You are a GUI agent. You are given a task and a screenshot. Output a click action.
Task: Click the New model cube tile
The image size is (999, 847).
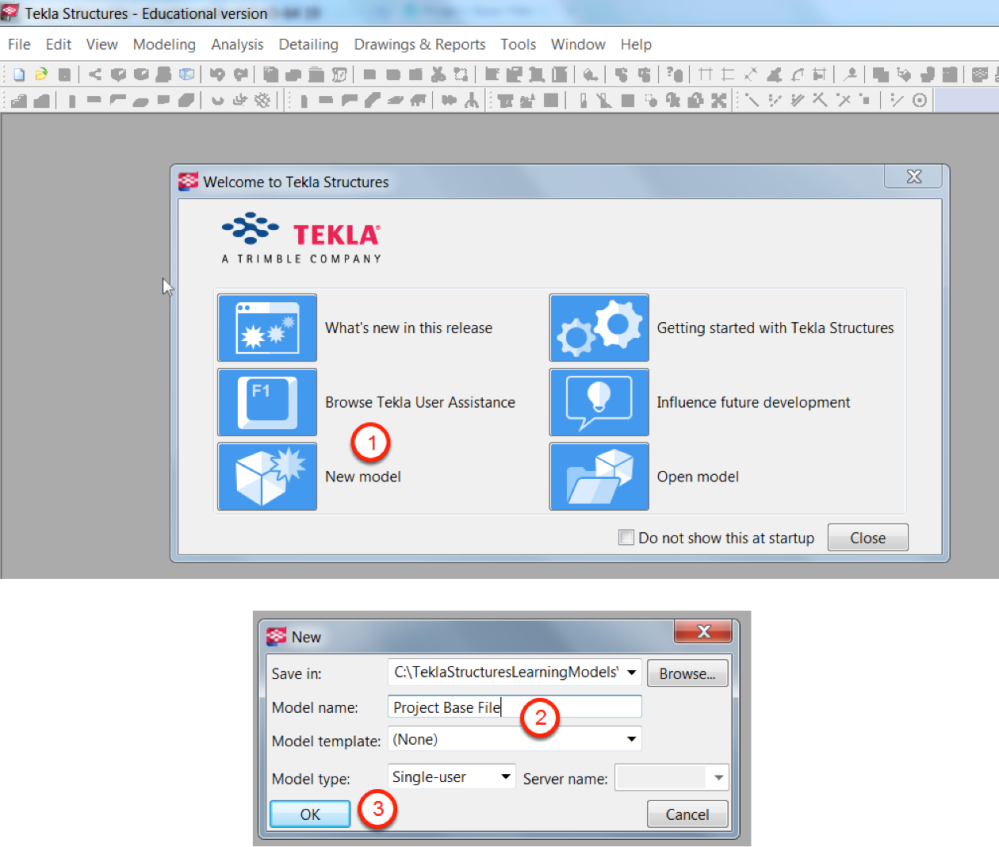[x=267, y=477]
